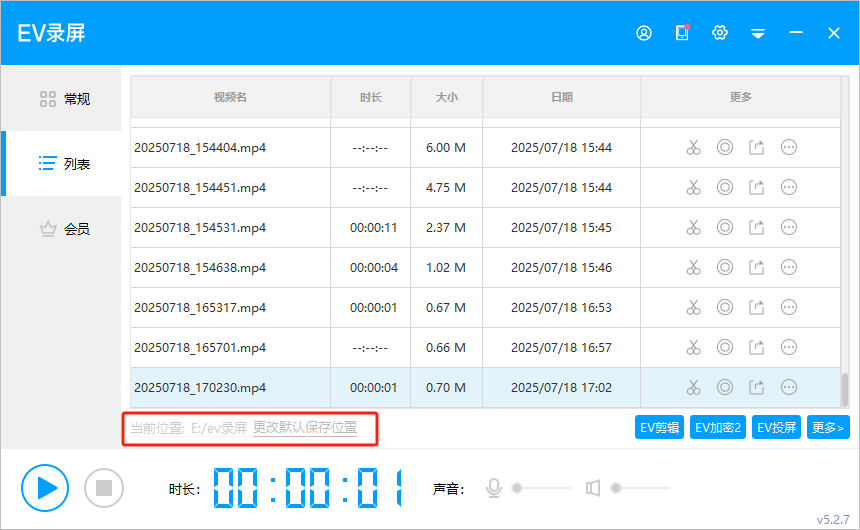
Task: Select file 20250718_165701.mp4
Action: pyautogui.click(x=200, y=348)
